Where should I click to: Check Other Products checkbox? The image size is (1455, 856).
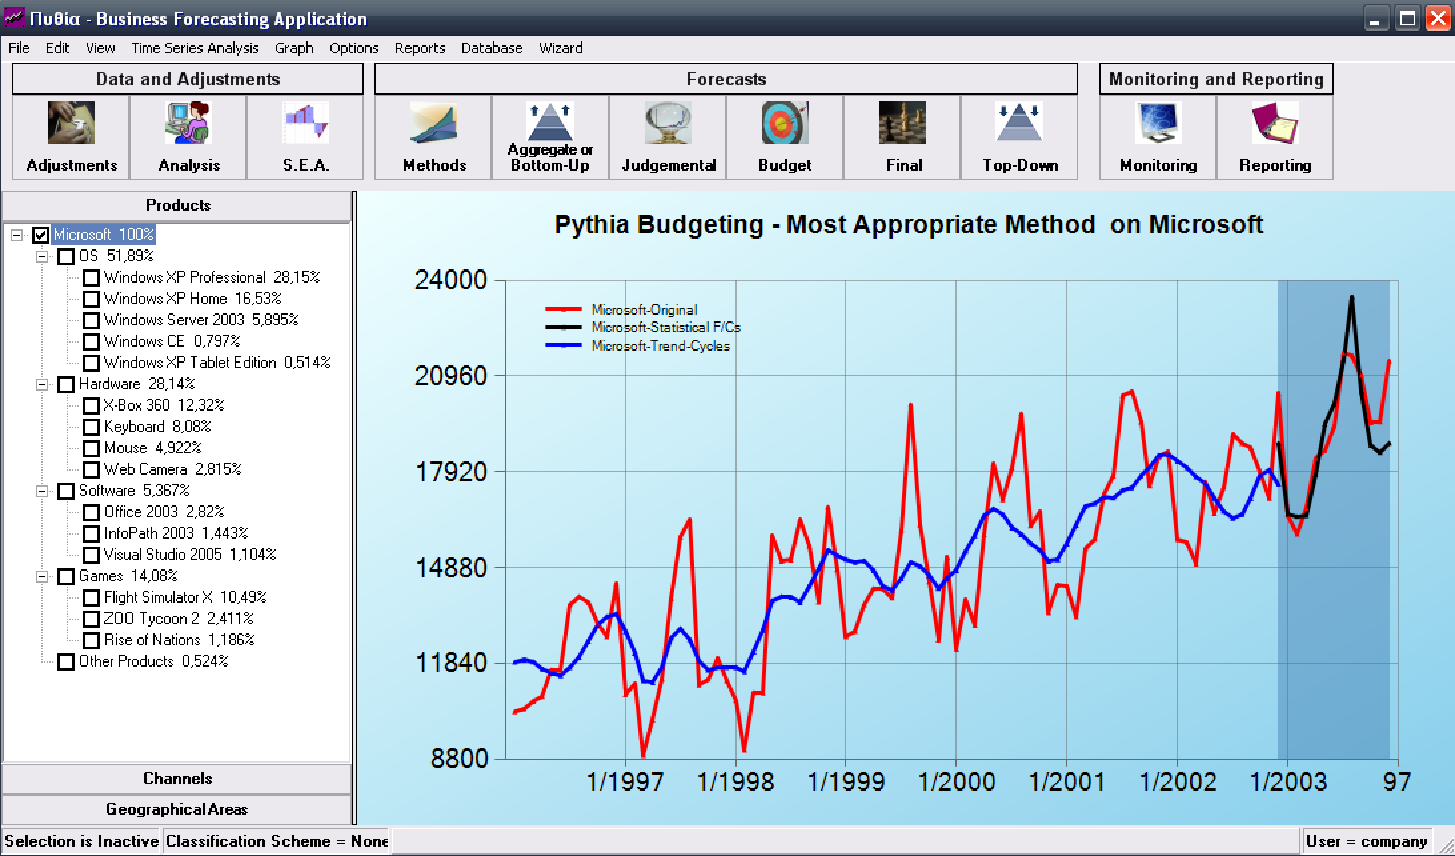click(x=66, y=662)
